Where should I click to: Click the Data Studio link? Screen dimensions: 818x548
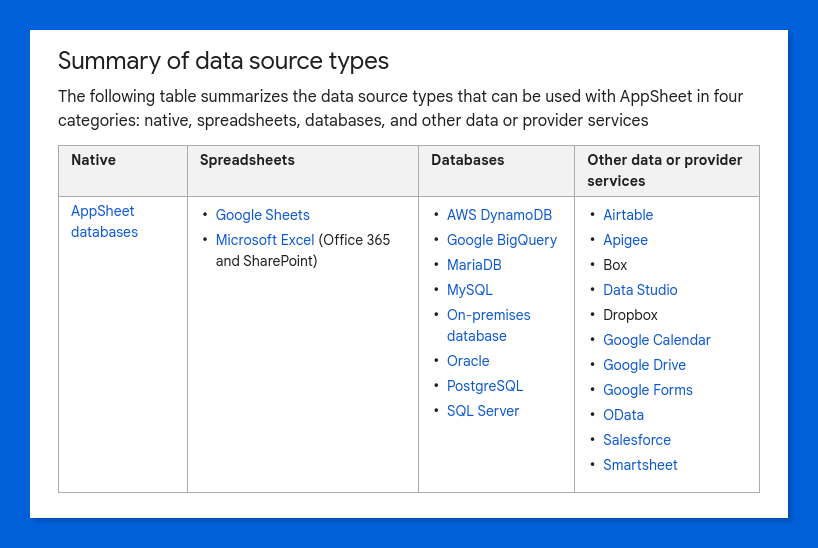coord(640,290)
